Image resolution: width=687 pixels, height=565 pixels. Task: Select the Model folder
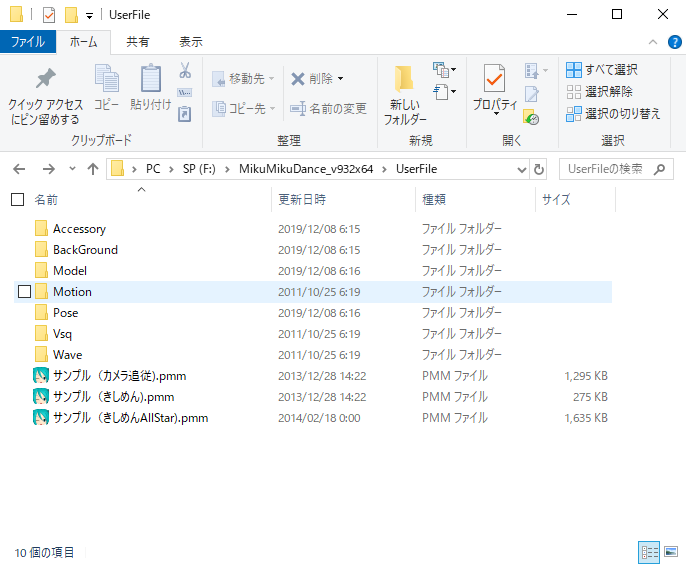(x=313, y=271)
